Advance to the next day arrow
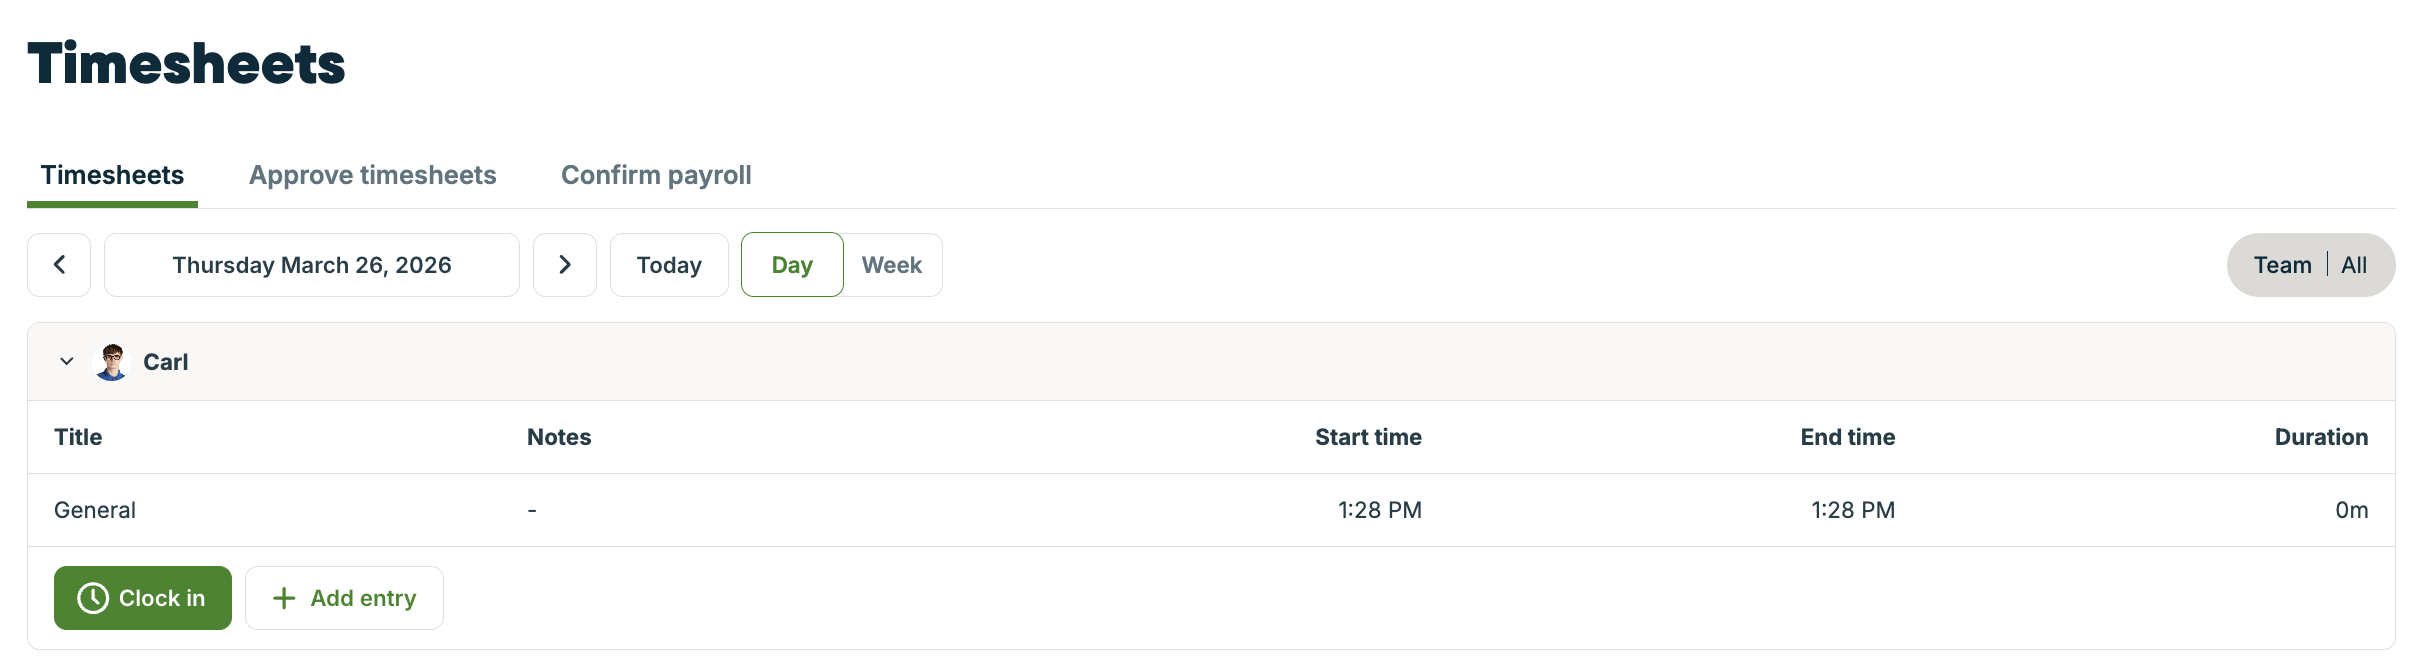The width and height of the screenshot is (2416, 668). (565, 265)
